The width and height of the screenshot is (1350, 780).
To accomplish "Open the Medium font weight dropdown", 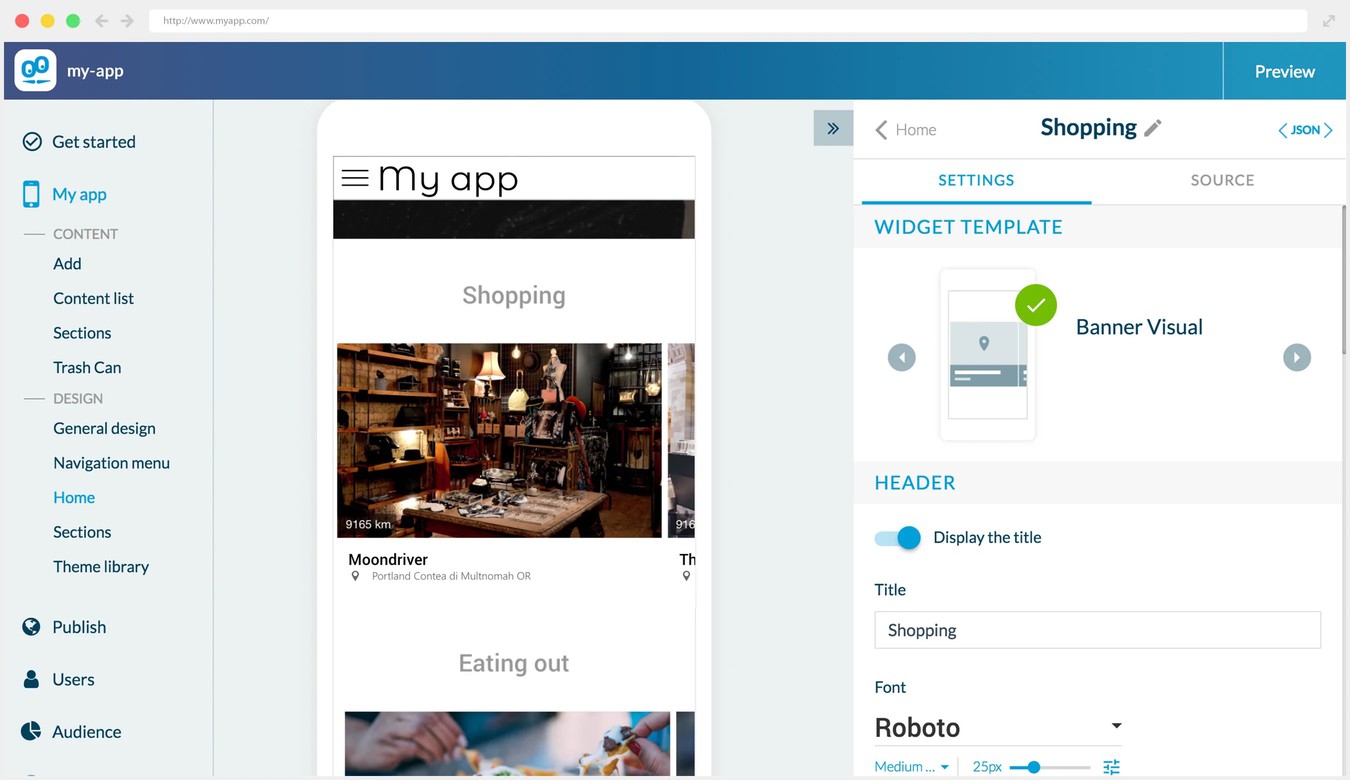I will click(911, 767).
